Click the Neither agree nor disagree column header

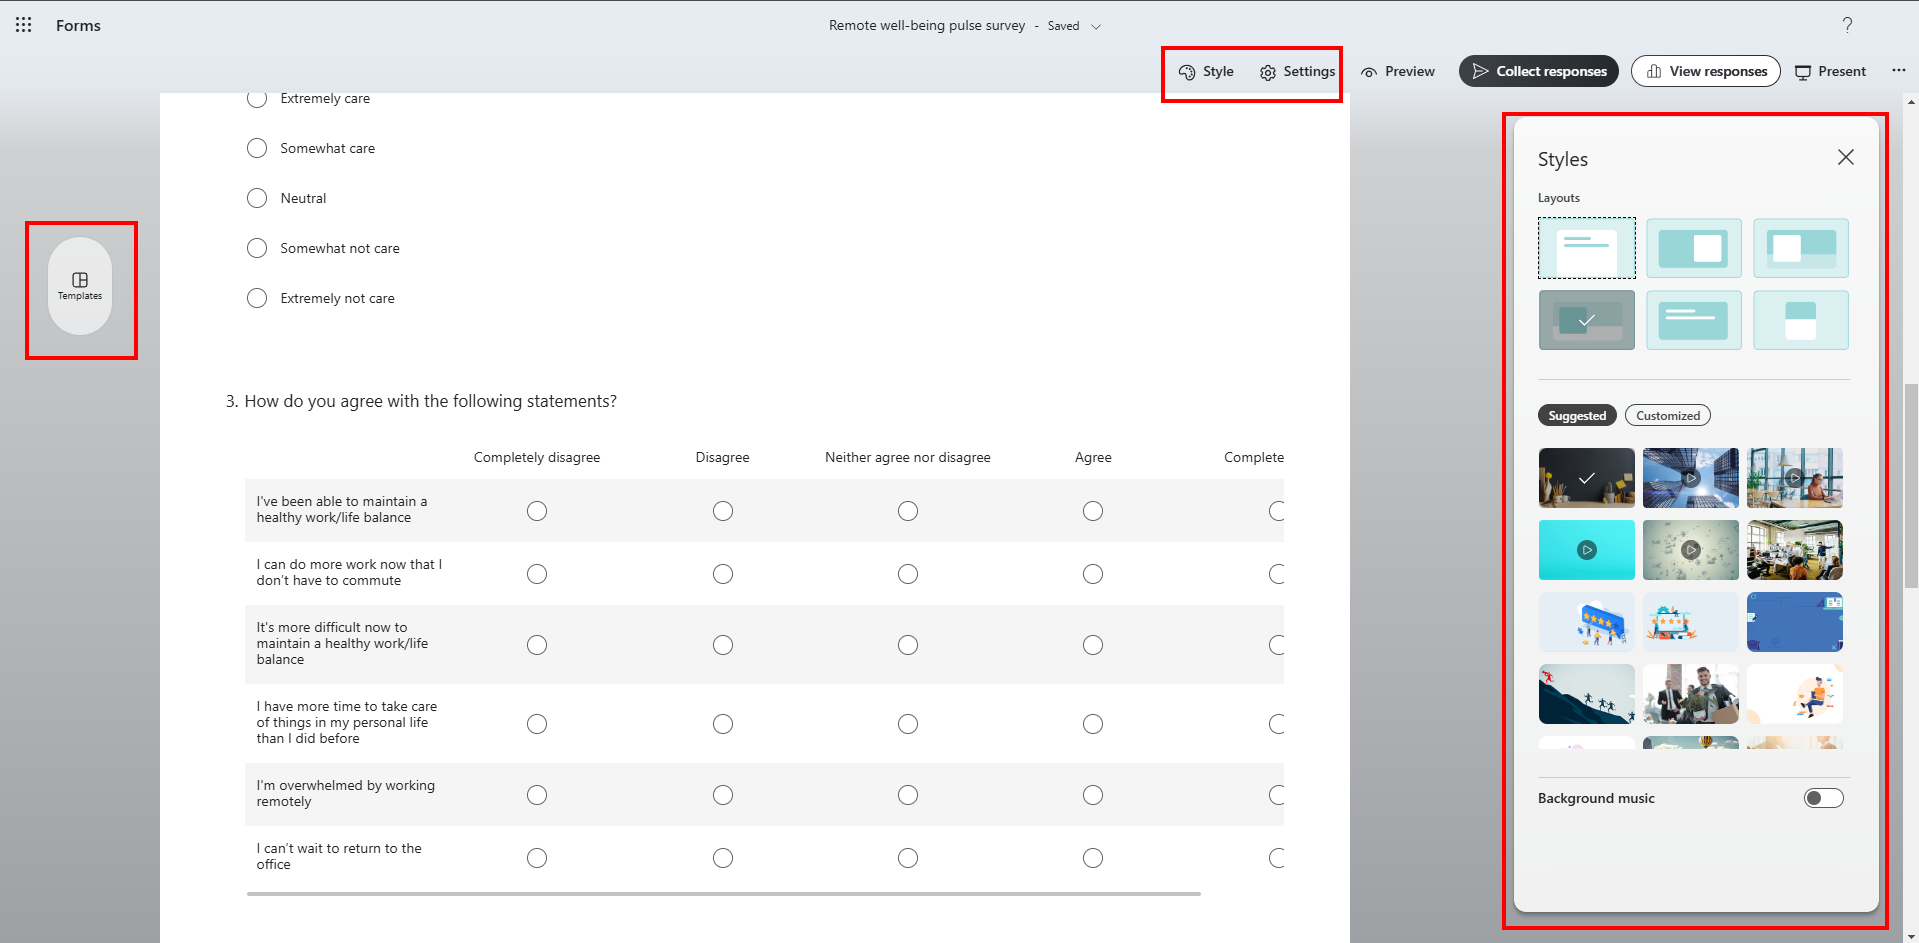908,457
